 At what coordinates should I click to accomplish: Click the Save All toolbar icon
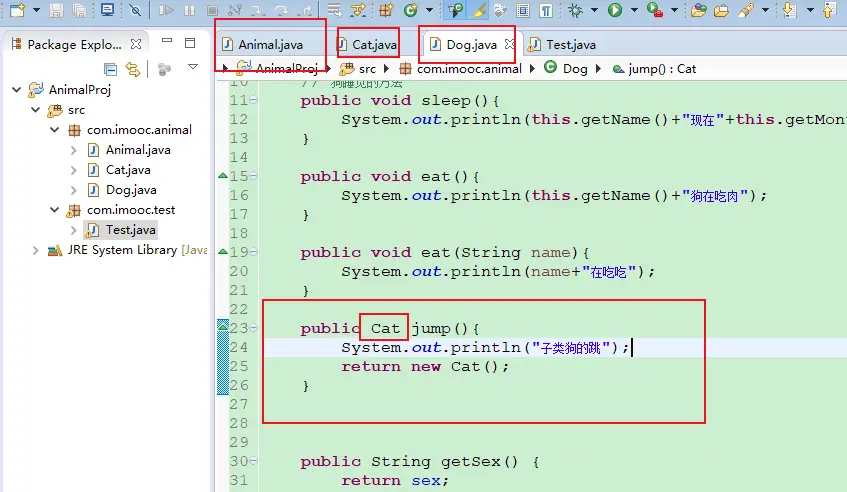(78, 11)
